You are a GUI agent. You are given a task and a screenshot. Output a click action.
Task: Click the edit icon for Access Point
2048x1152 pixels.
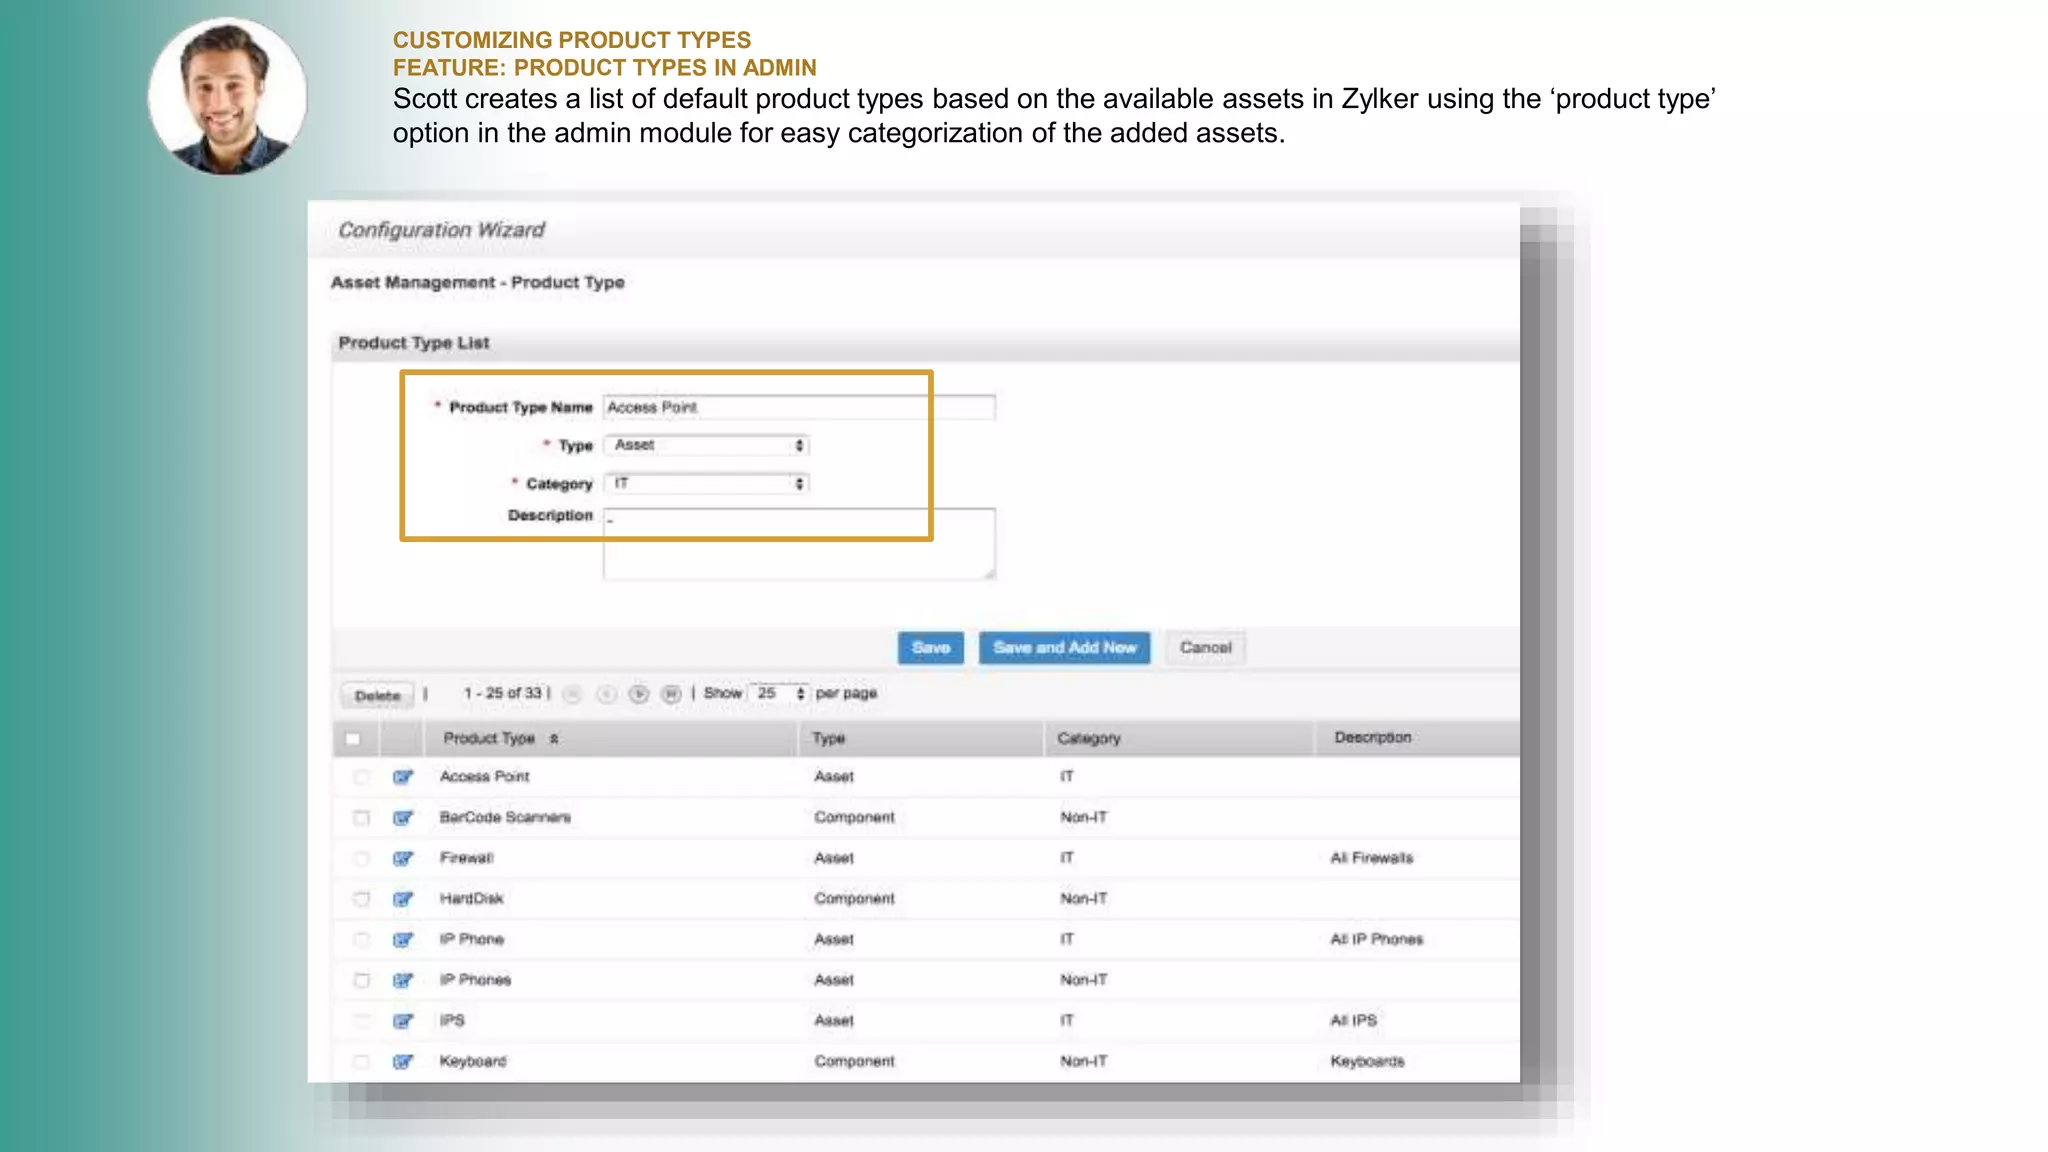(x=403, y=777)
